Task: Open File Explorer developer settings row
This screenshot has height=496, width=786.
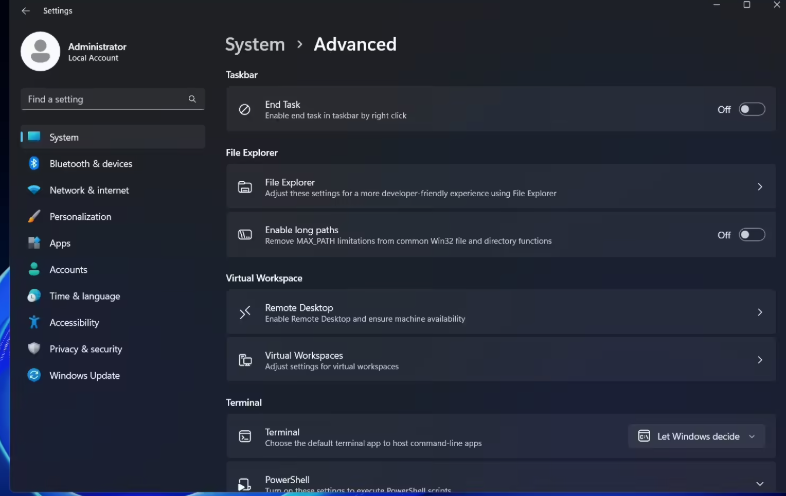Action: click(x=500, y=187)
